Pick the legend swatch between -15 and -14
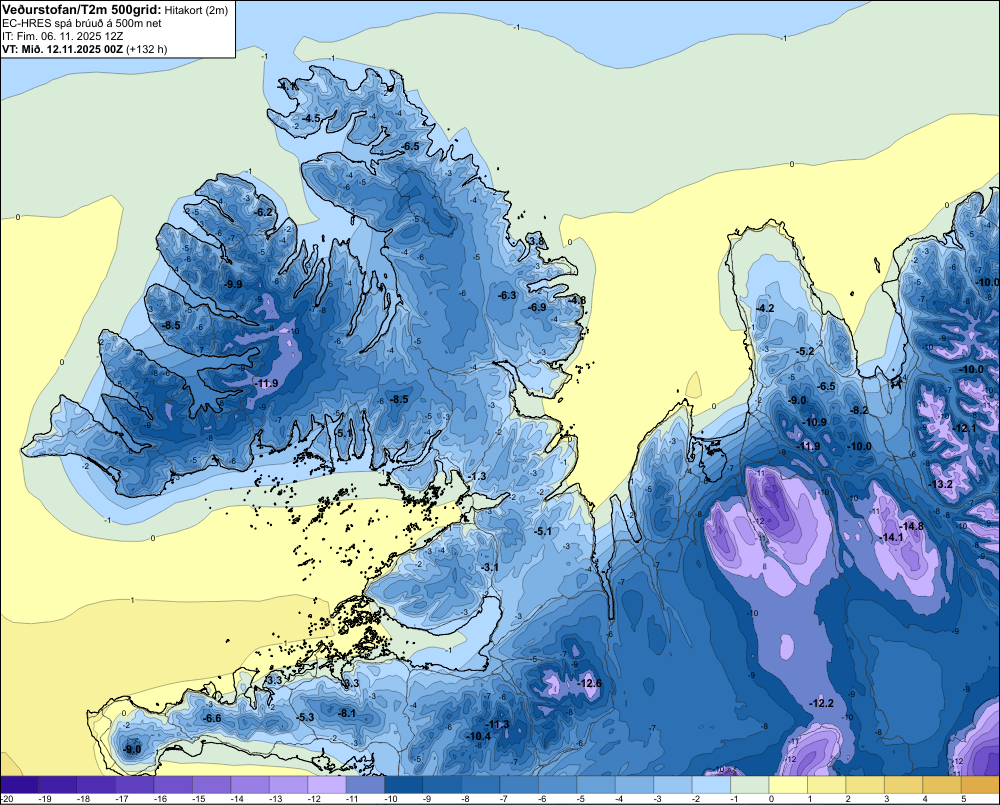This screenshot has width=1000, height=805. [x=212, y=784]
